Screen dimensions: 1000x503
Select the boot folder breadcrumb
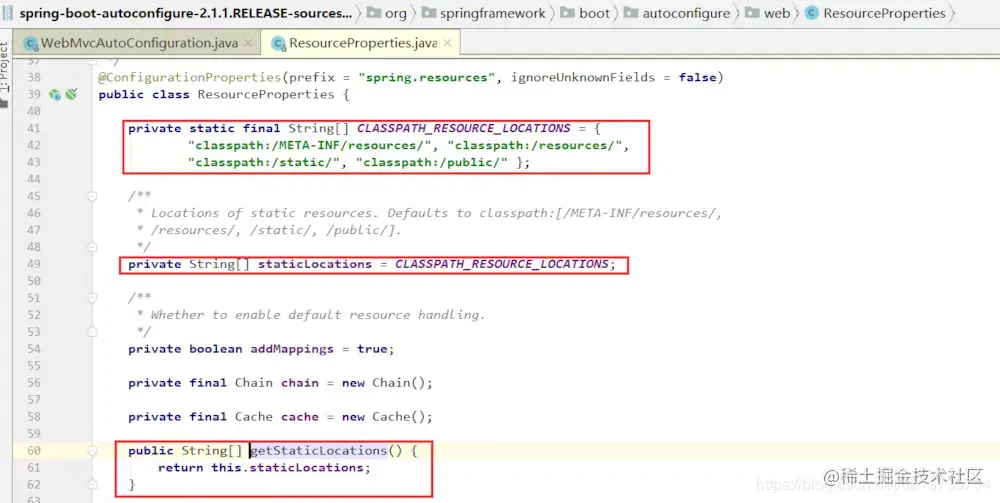pyautogui.click(x=585, y=13)
